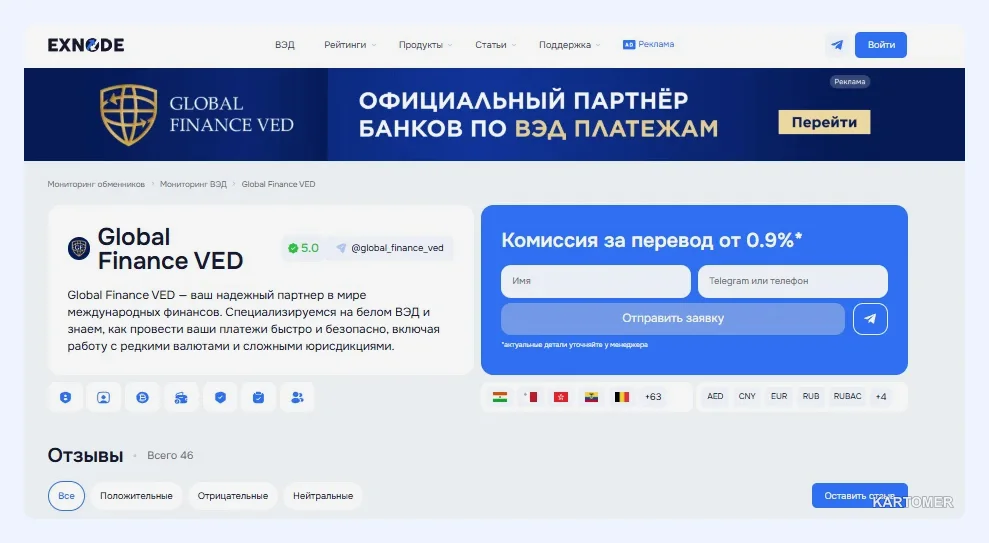Image resolution: width=989 pixels, height=543 pixels.
Task: Click the RUBAC currency tag
Action: click(847, 397)
